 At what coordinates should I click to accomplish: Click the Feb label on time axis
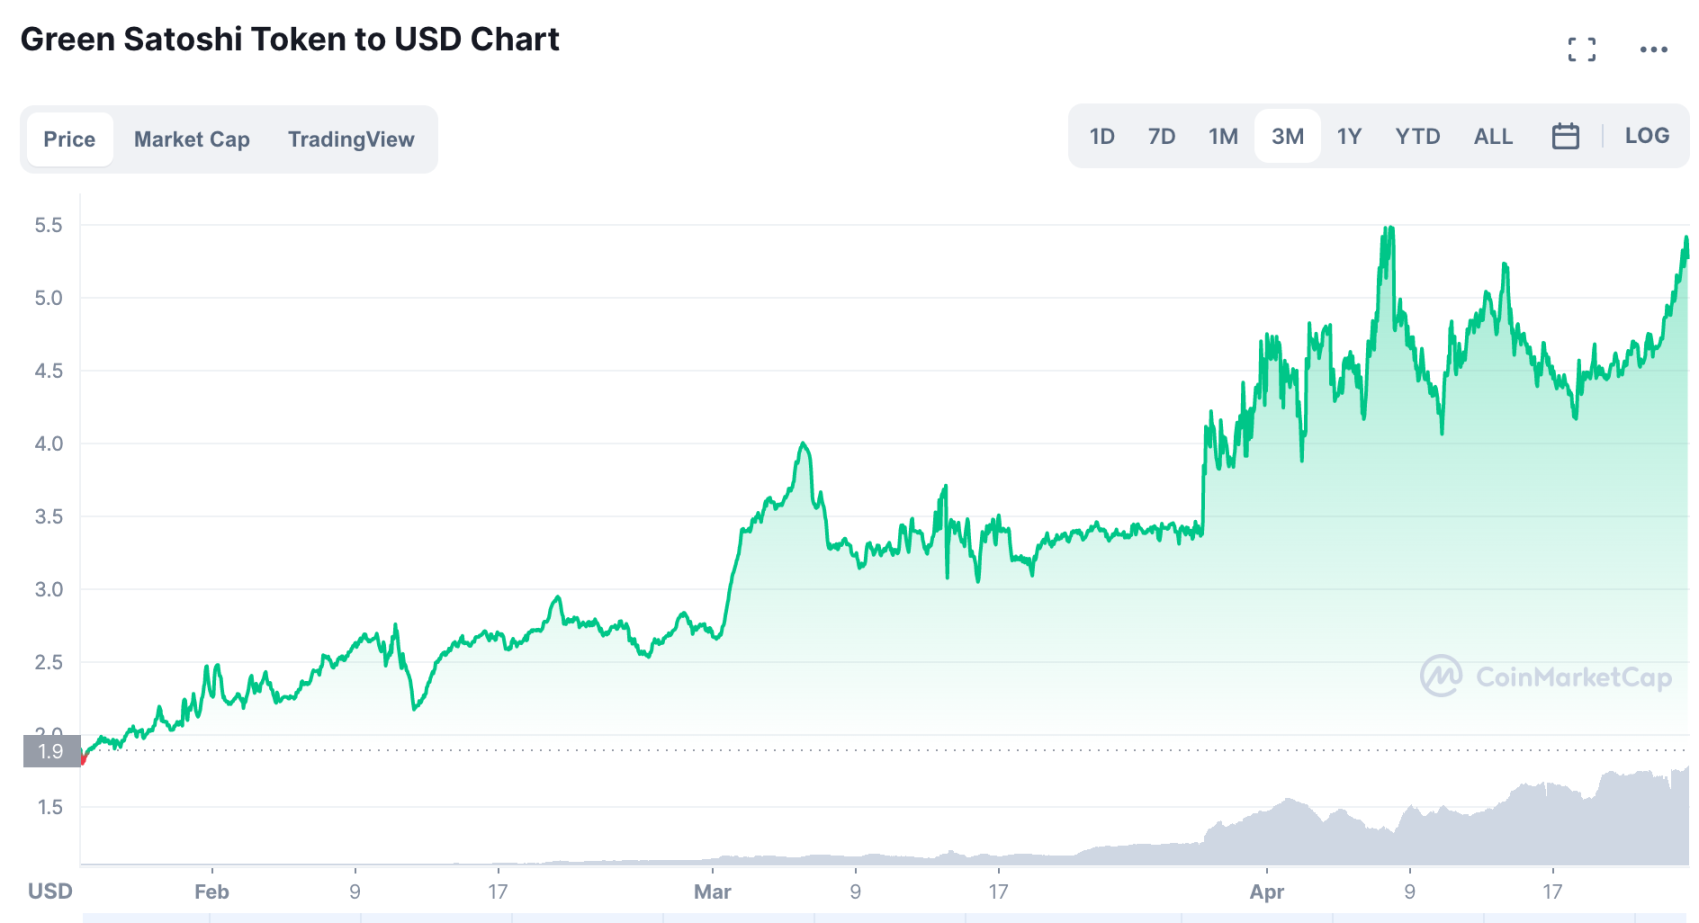tap(211, 891)
